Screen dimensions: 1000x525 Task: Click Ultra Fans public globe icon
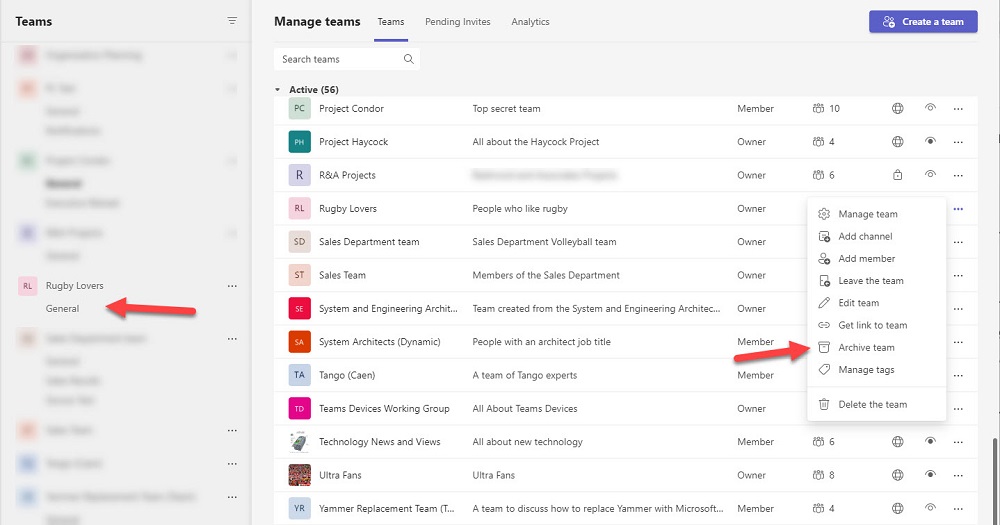point(897,475)
